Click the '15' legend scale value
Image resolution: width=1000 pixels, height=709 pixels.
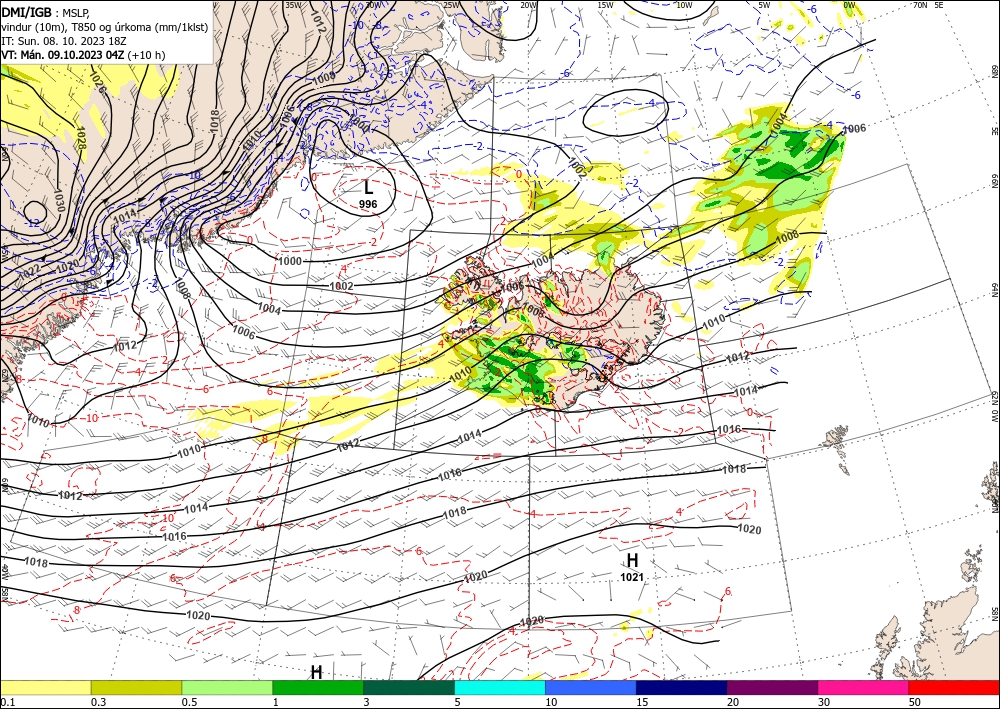(642, 702)
